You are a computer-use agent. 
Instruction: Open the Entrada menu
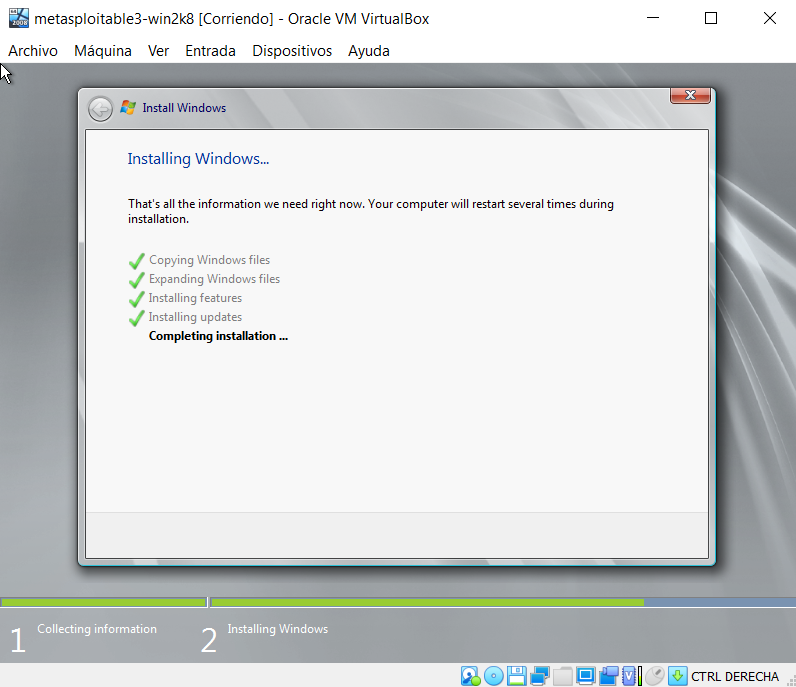click(x=210, y=51)
